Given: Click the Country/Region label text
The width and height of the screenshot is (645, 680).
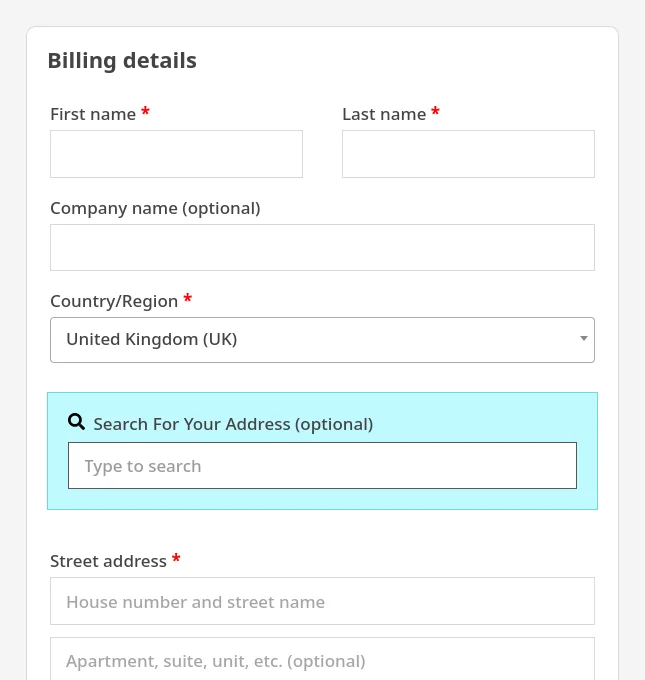Looking at the screenshot, I should point(114,301).
